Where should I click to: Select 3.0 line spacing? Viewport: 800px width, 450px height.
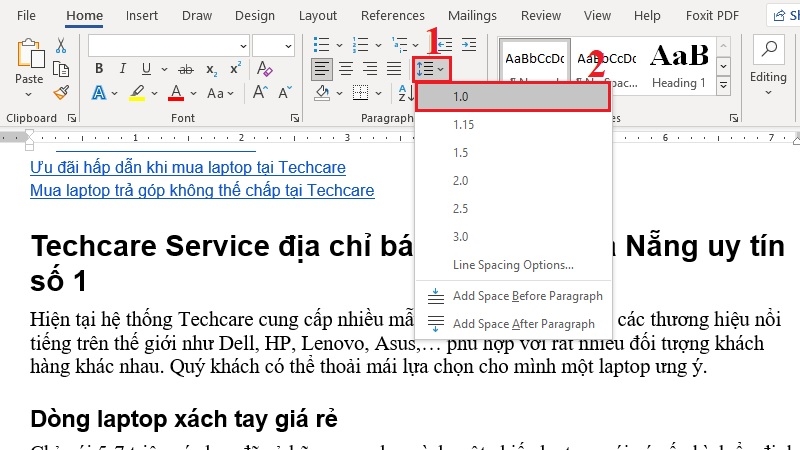513,237
